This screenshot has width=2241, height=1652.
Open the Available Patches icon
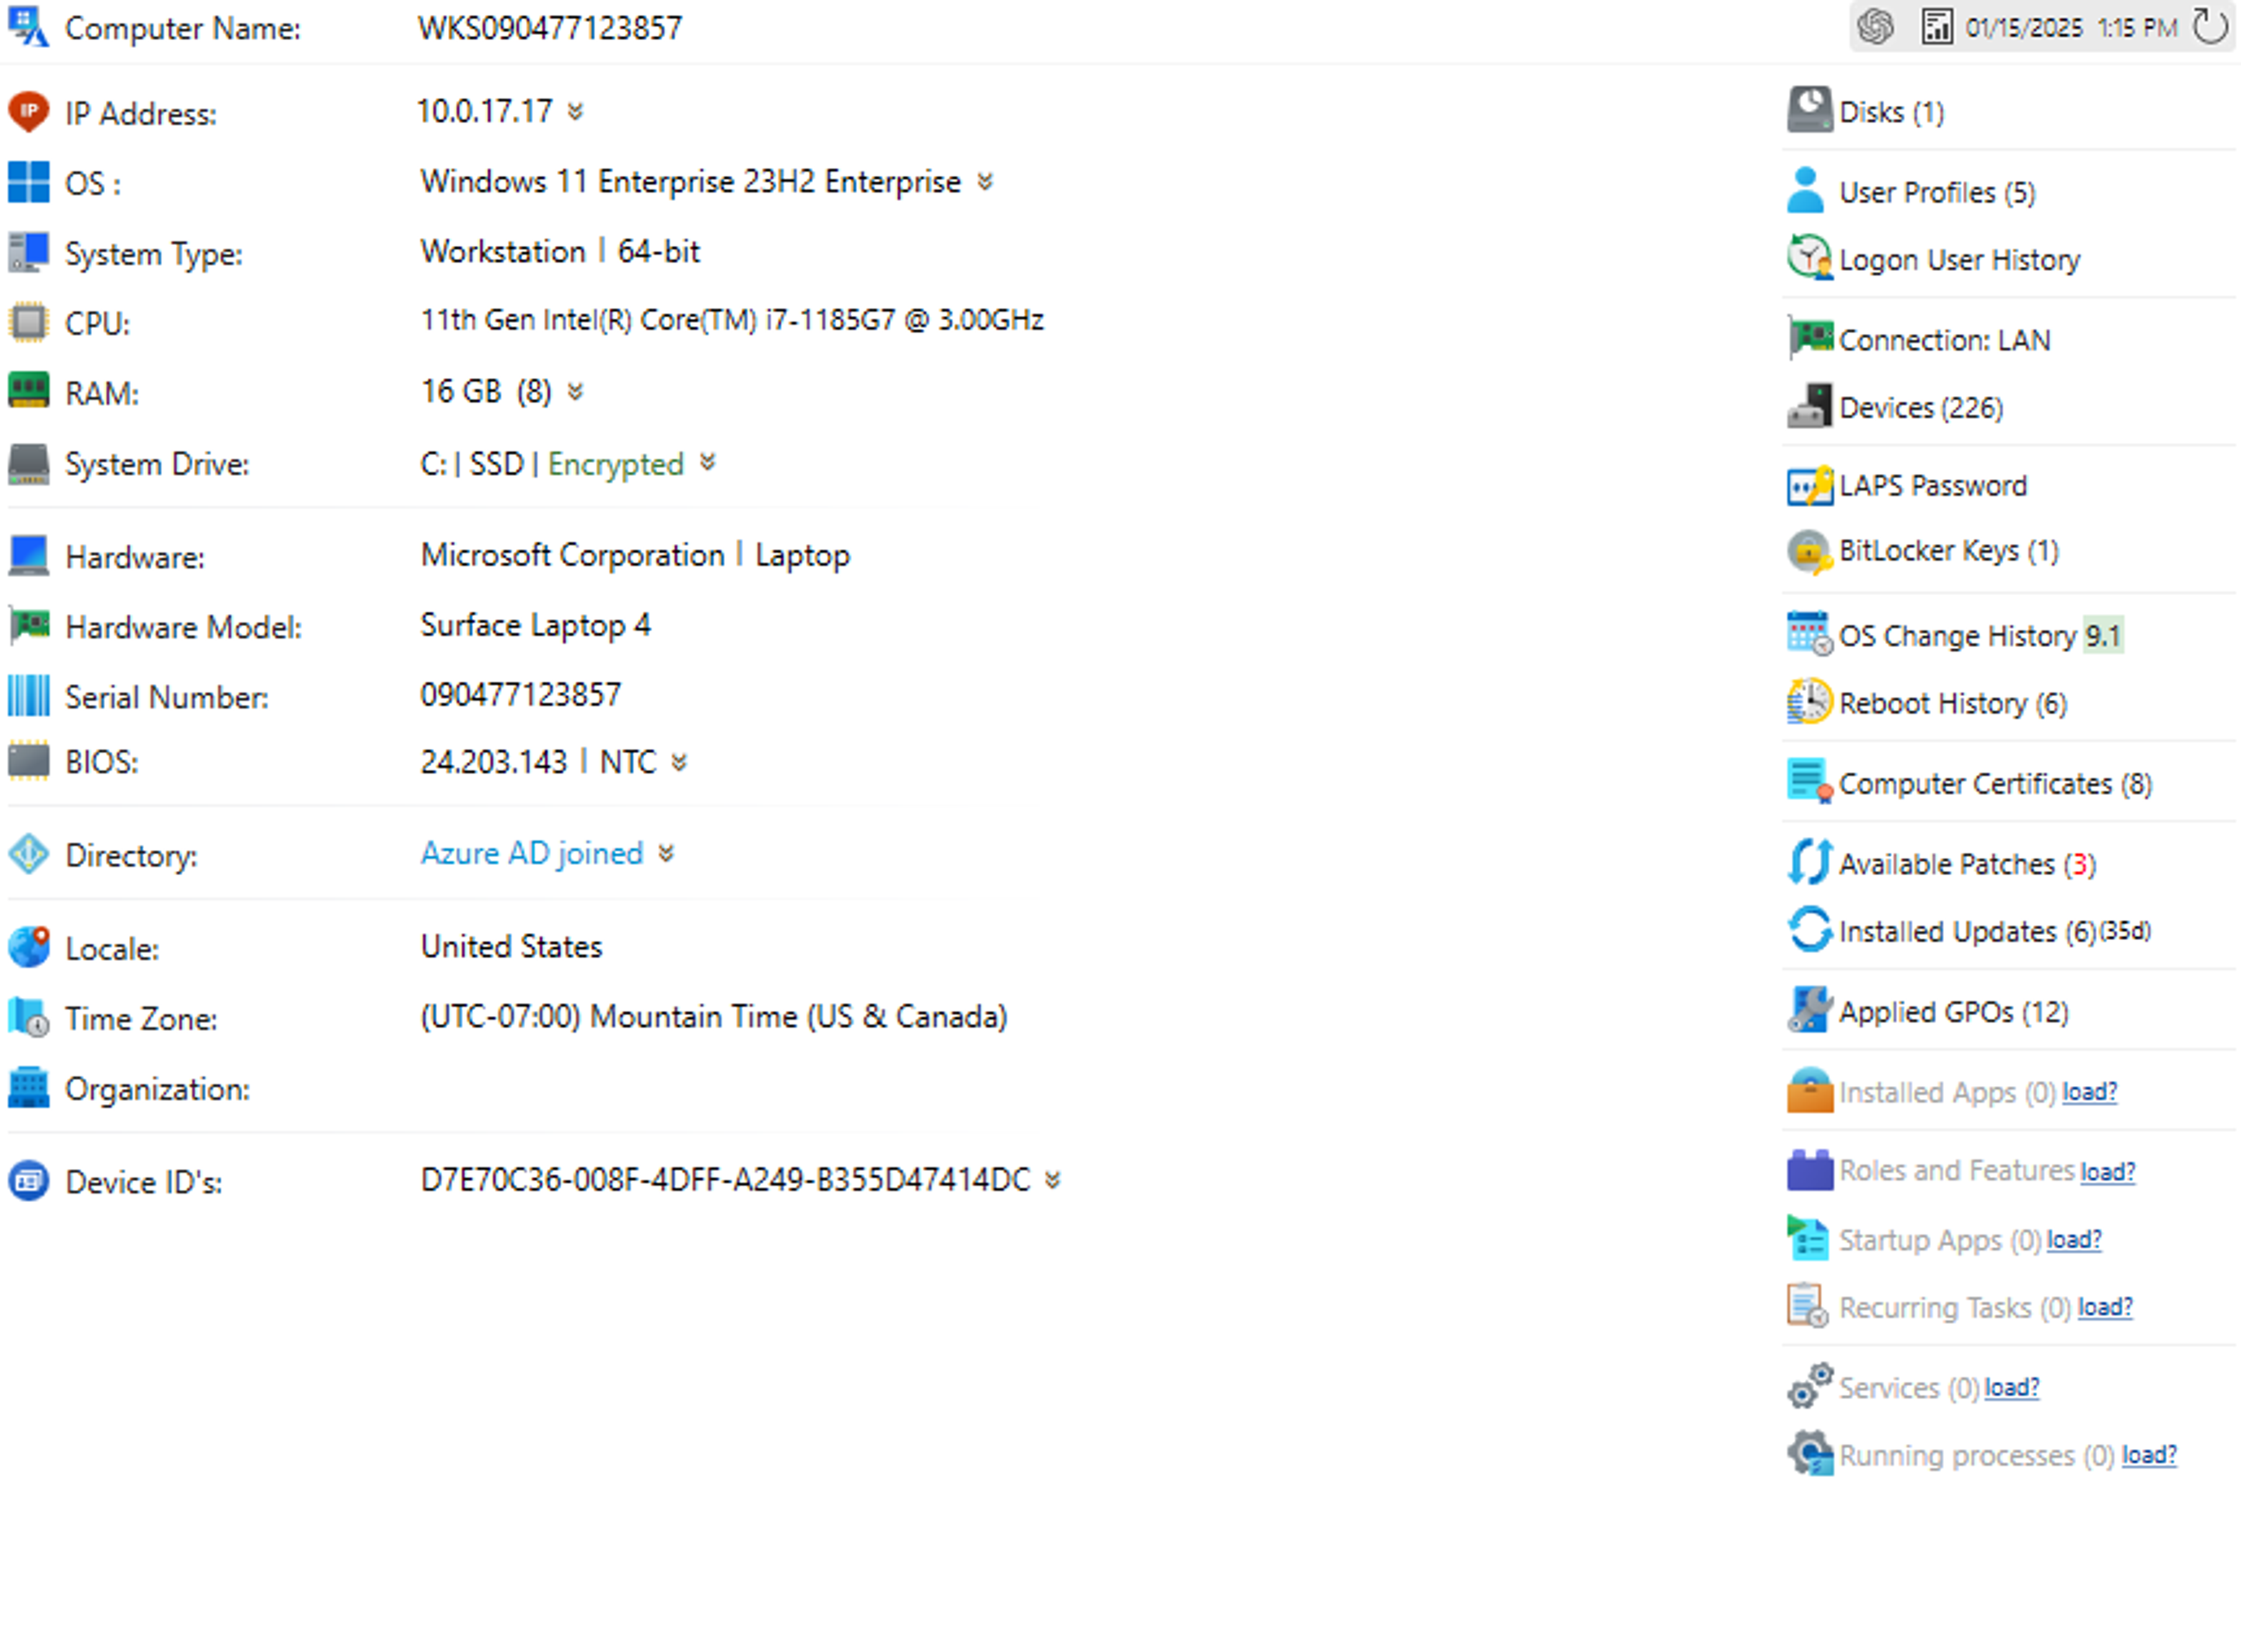coord(1809,862)
